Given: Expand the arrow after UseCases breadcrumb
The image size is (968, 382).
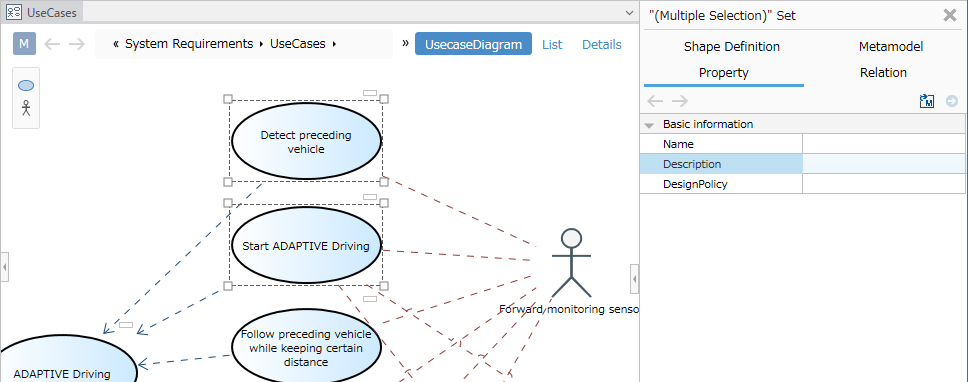Looking at the screenshot, I should click(x=335, y=44).
